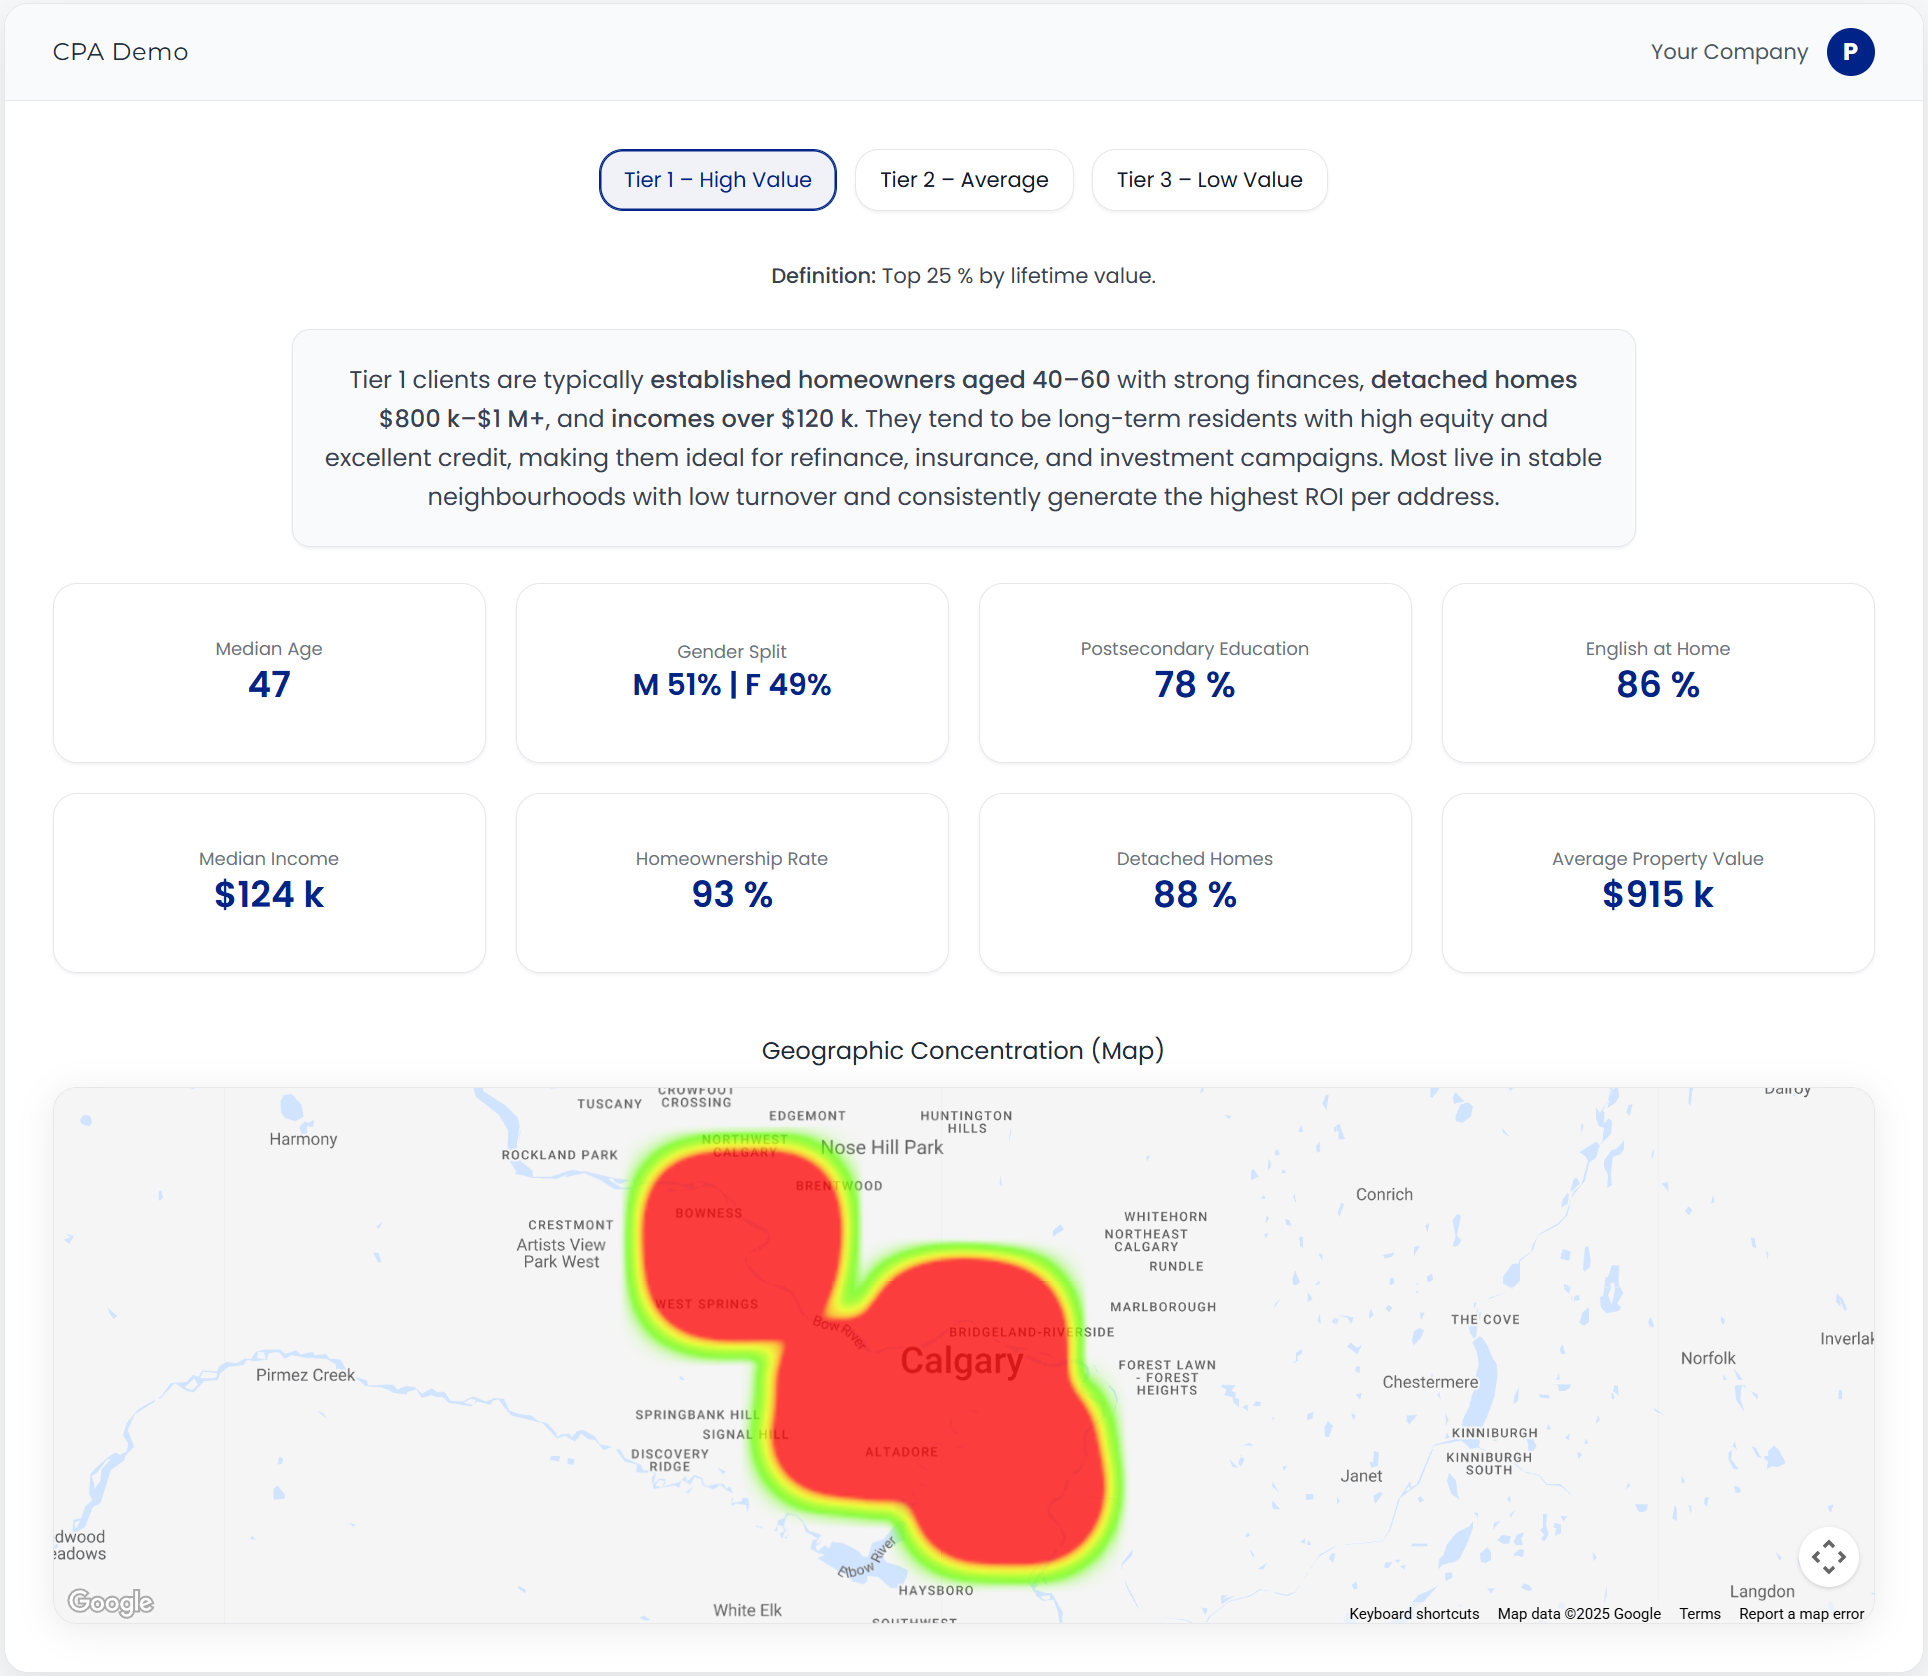Click the CPA Demo title

(x=120, y=52)
